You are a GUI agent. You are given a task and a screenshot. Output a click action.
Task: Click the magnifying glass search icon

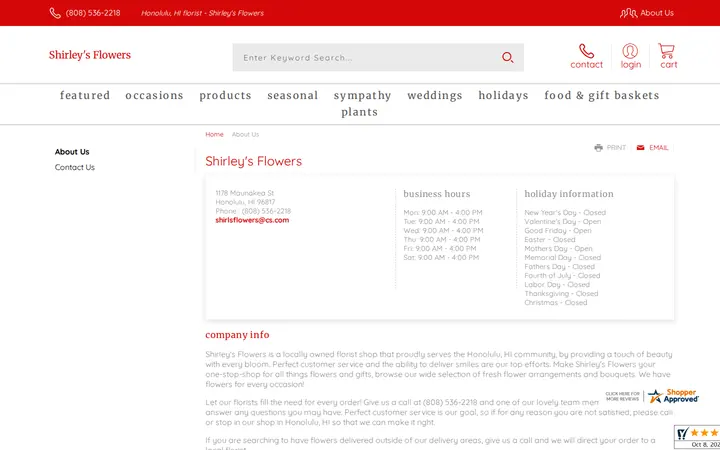point(507,57)
